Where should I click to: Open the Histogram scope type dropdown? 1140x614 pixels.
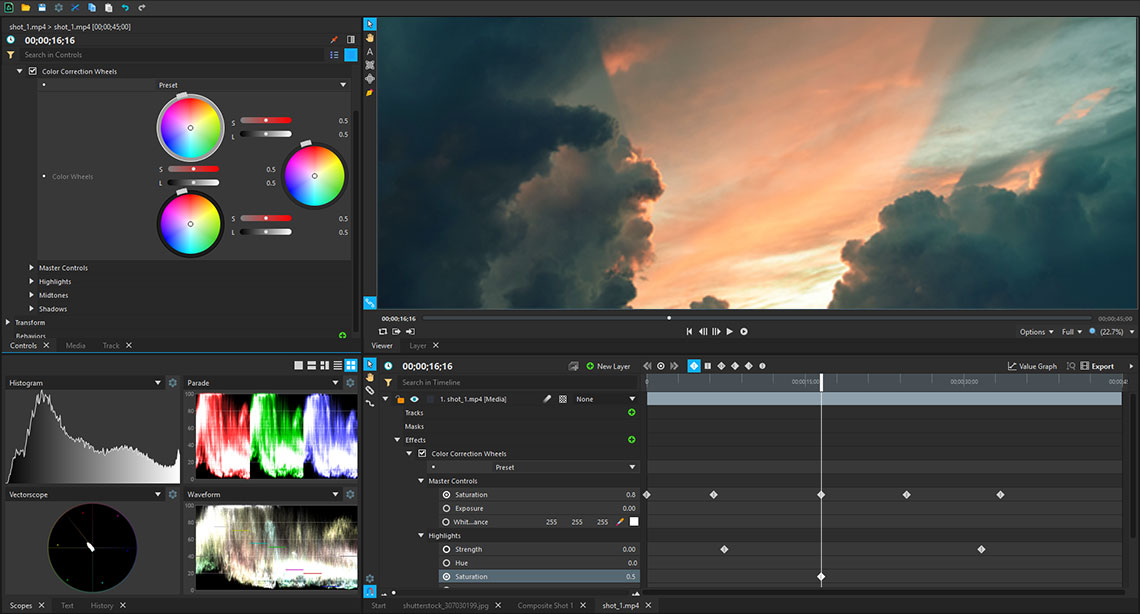[x=158, y=382]
